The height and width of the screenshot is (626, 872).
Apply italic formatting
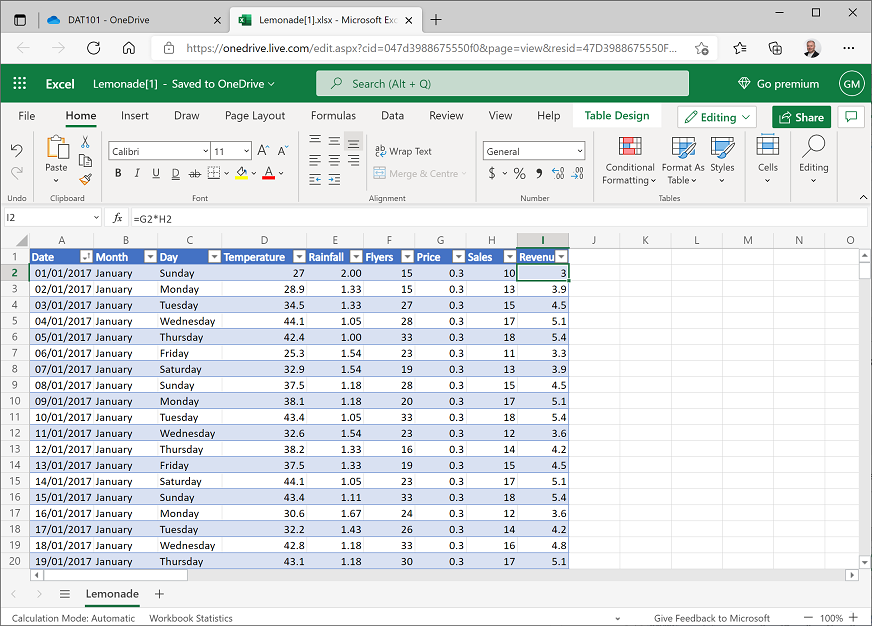point(136,172)
